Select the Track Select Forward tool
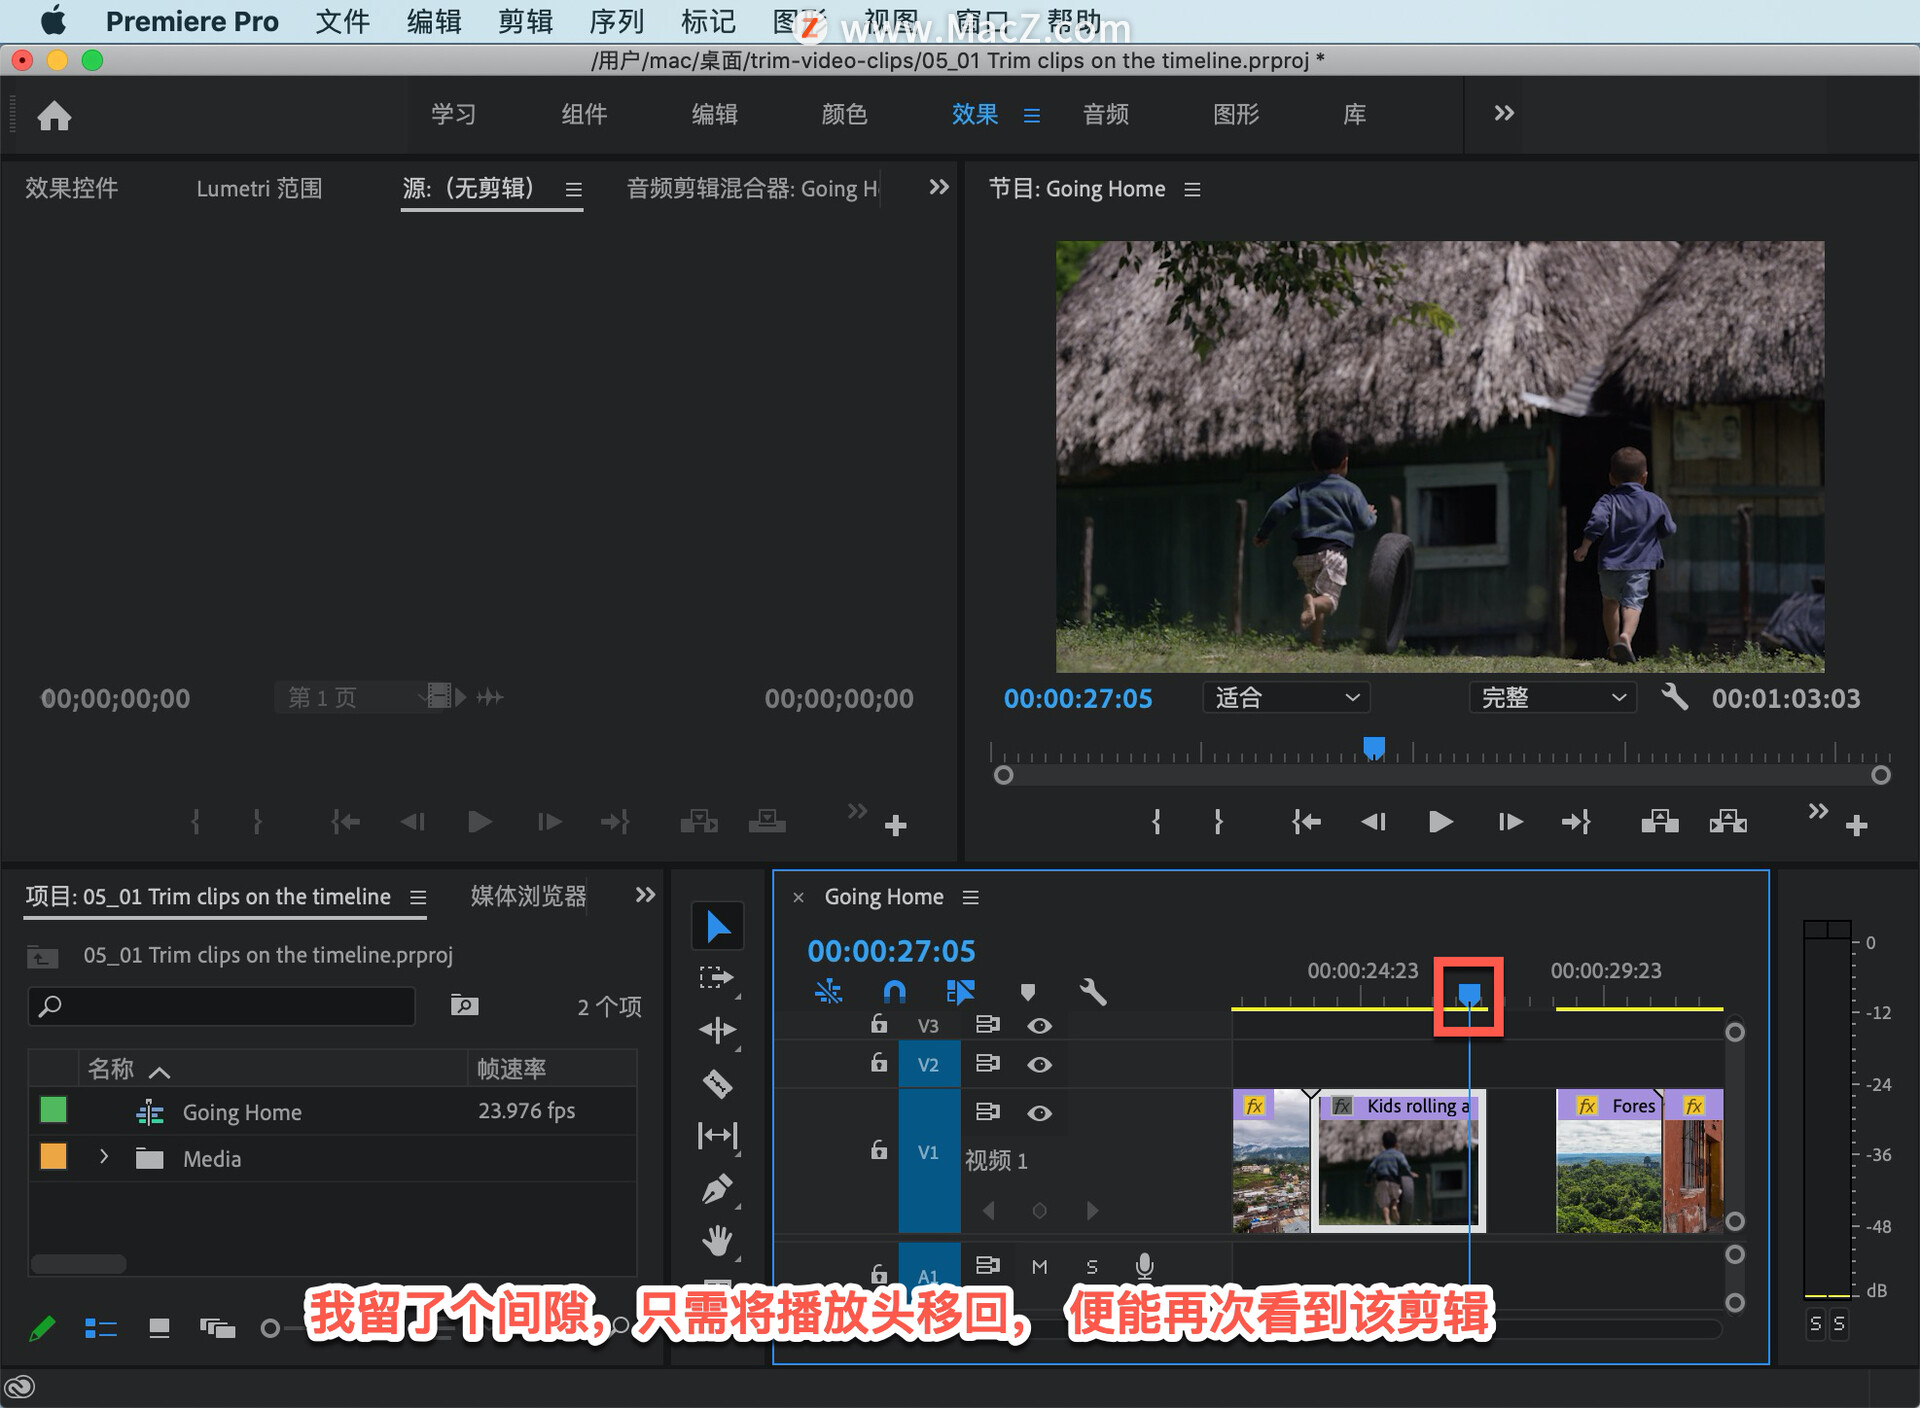This screenshot has width=1920, height=1408. tap(716, 977)
